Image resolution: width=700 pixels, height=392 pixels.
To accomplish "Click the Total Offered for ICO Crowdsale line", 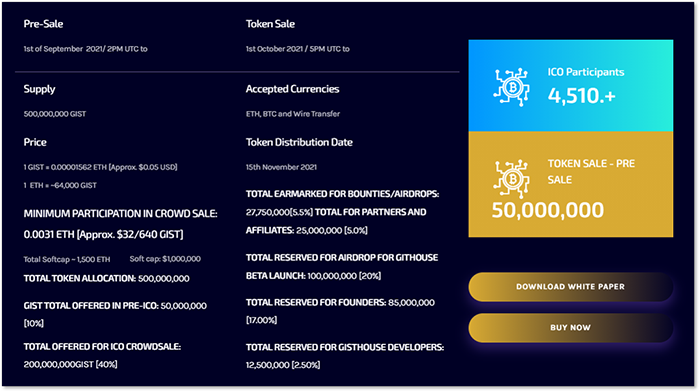I will pyautogui.click(x=102, y=355).
